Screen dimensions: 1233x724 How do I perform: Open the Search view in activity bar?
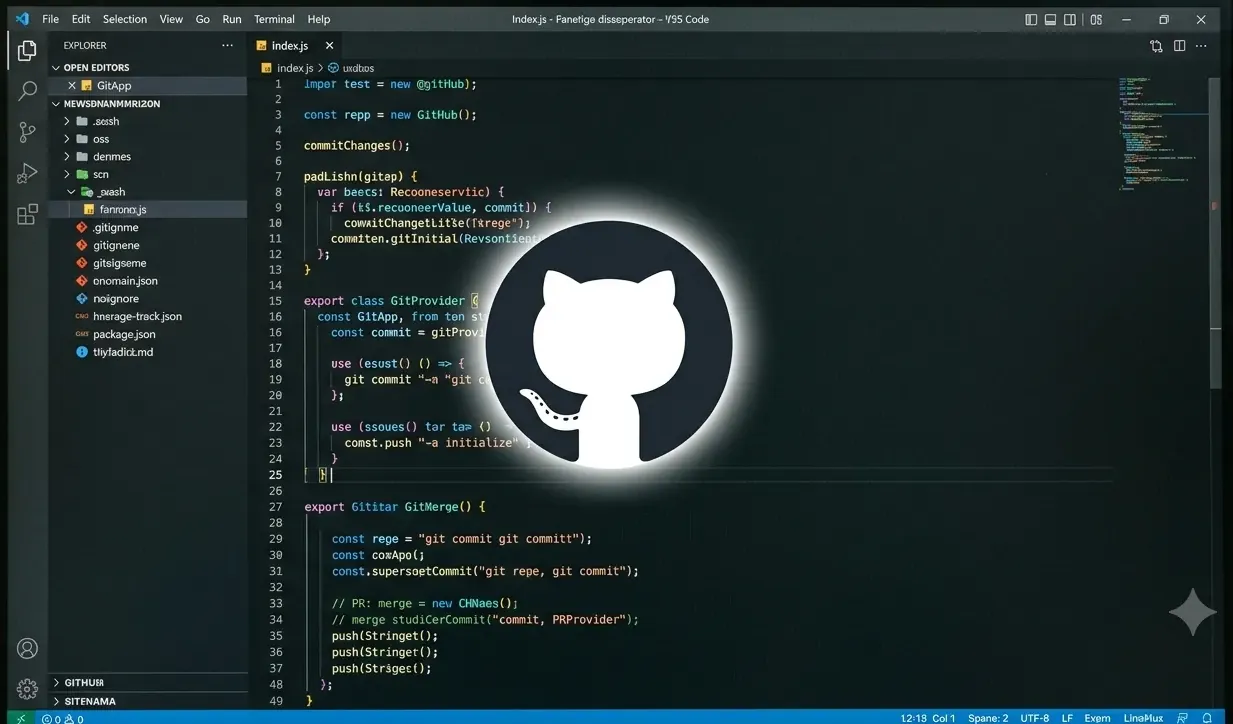27,91
